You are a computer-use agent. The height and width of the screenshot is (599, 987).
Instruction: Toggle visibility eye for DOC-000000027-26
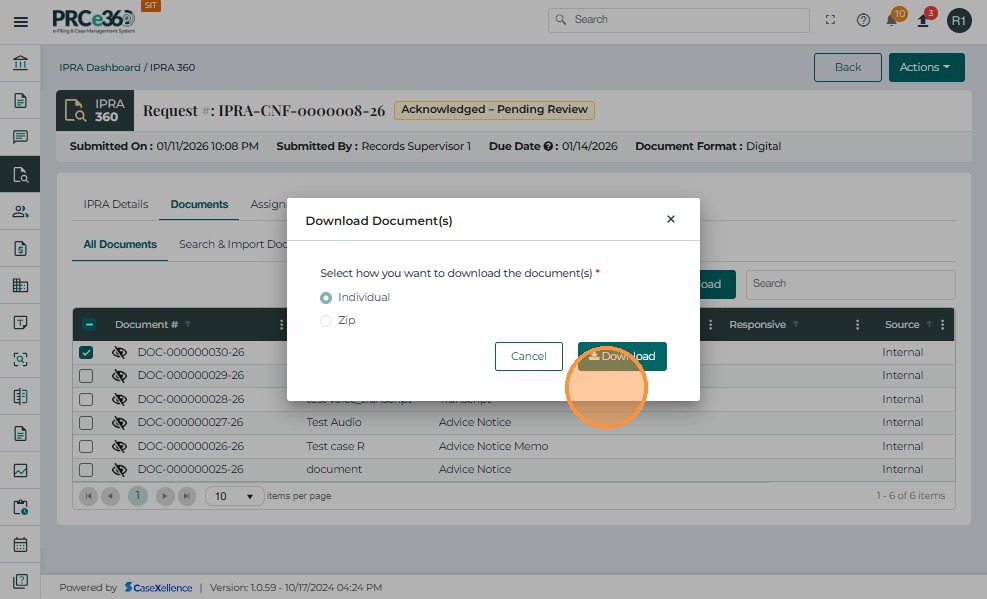[119, 423]
